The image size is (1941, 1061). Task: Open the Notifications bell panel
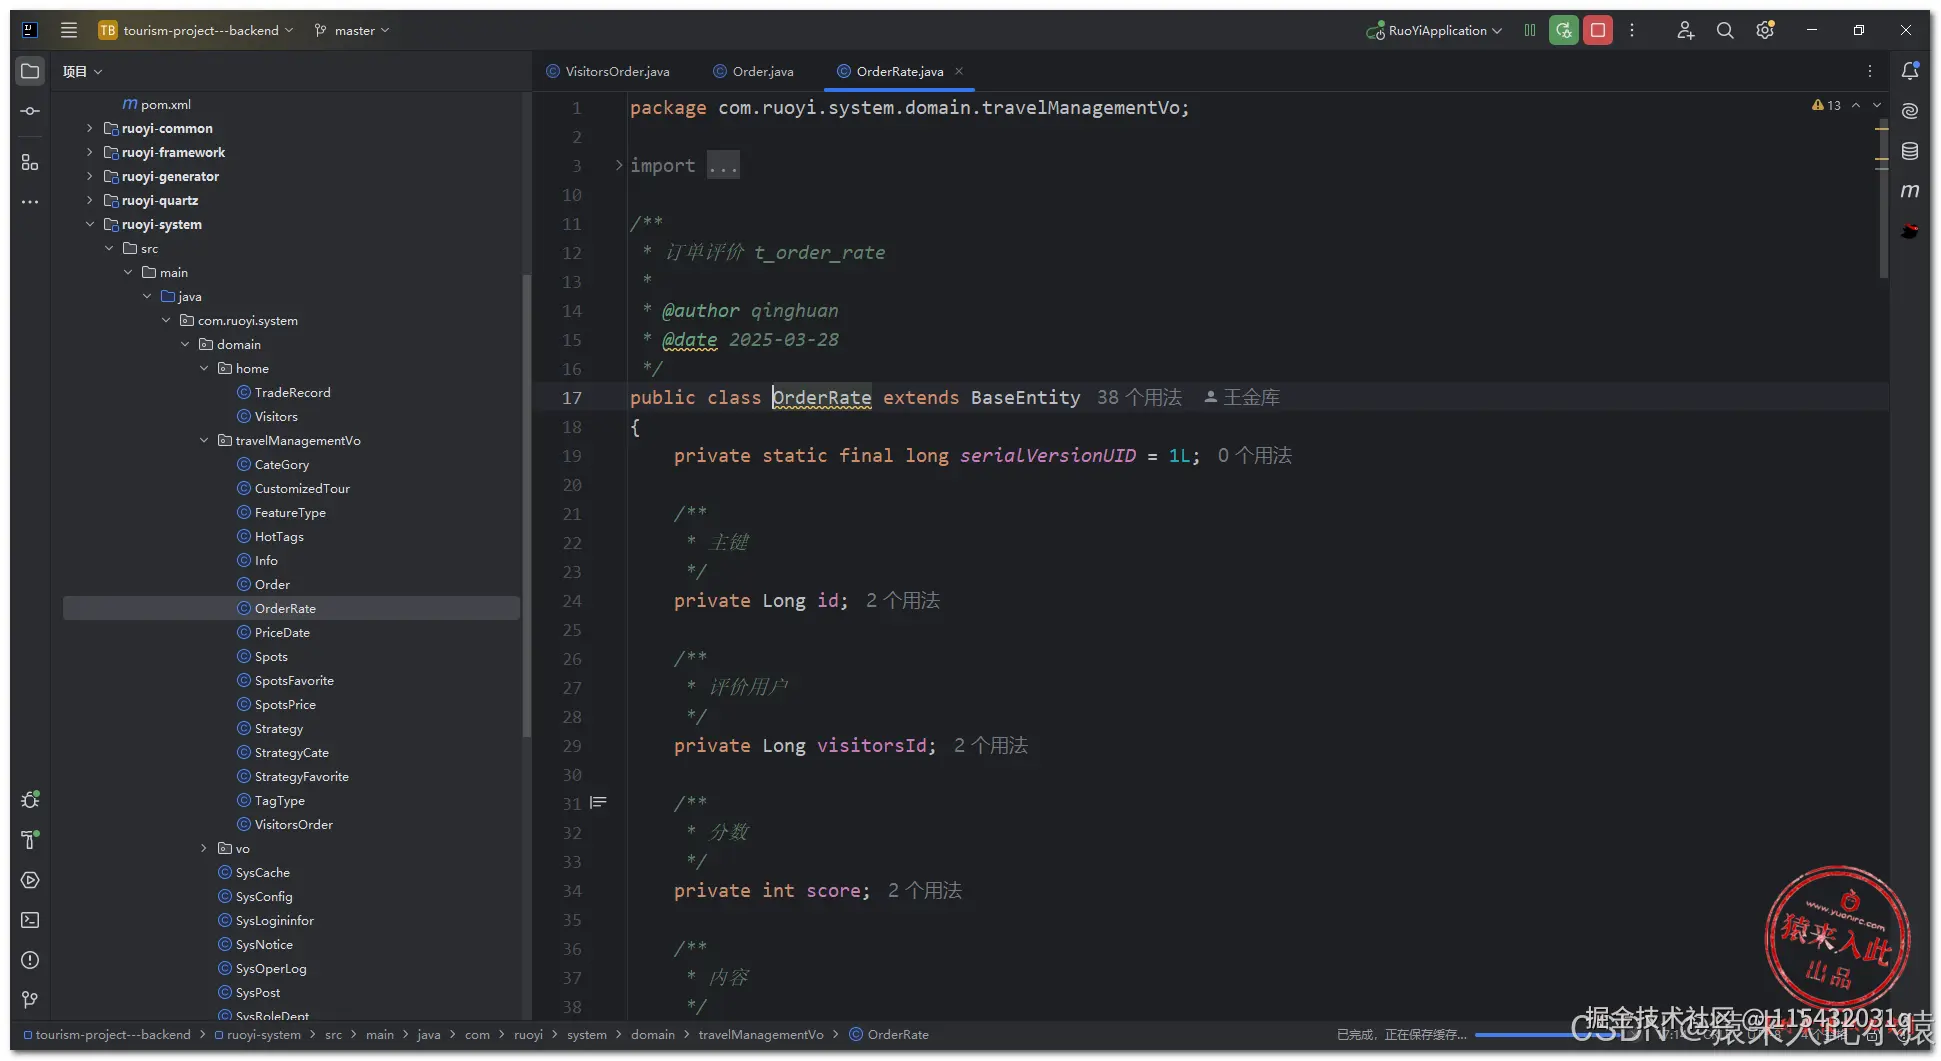point(1910,71)
